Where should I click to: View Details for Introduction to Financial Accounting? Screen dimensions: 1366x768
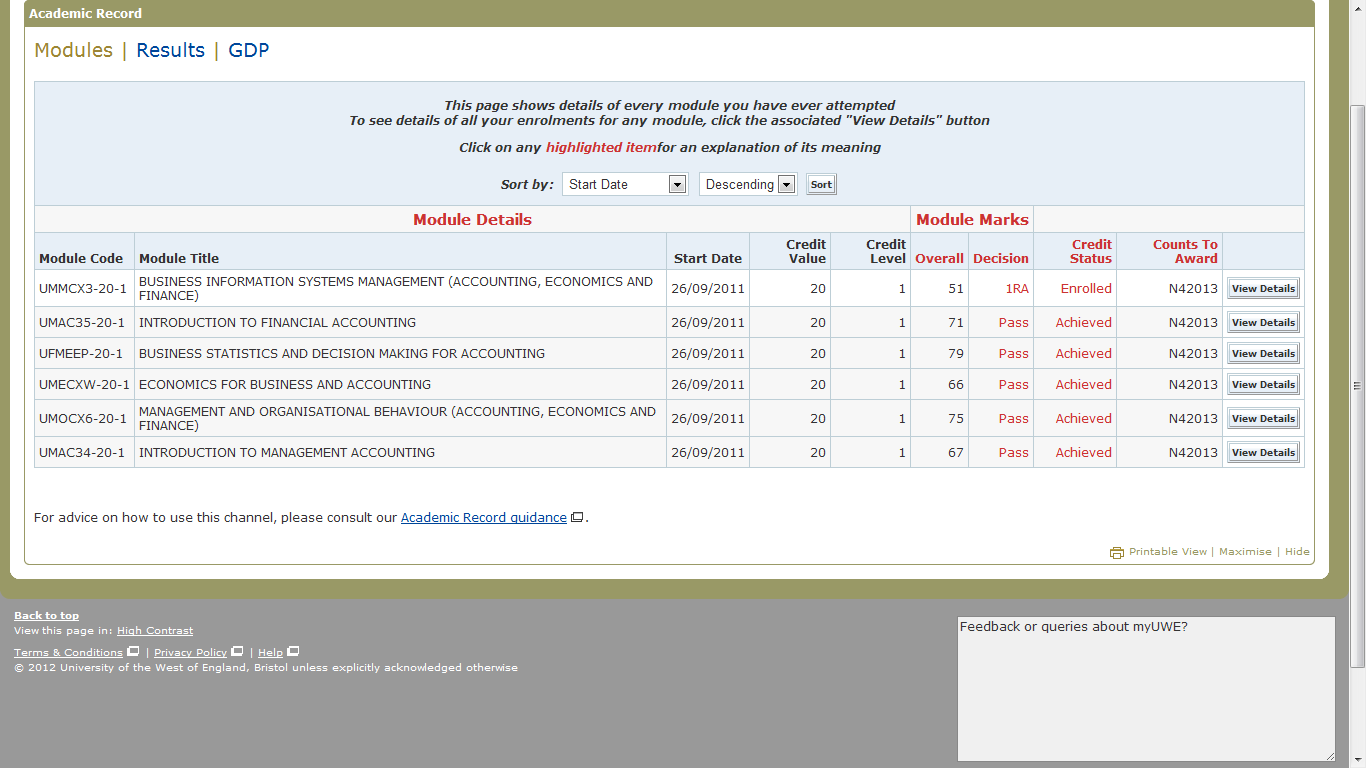tap(1263, 322)
